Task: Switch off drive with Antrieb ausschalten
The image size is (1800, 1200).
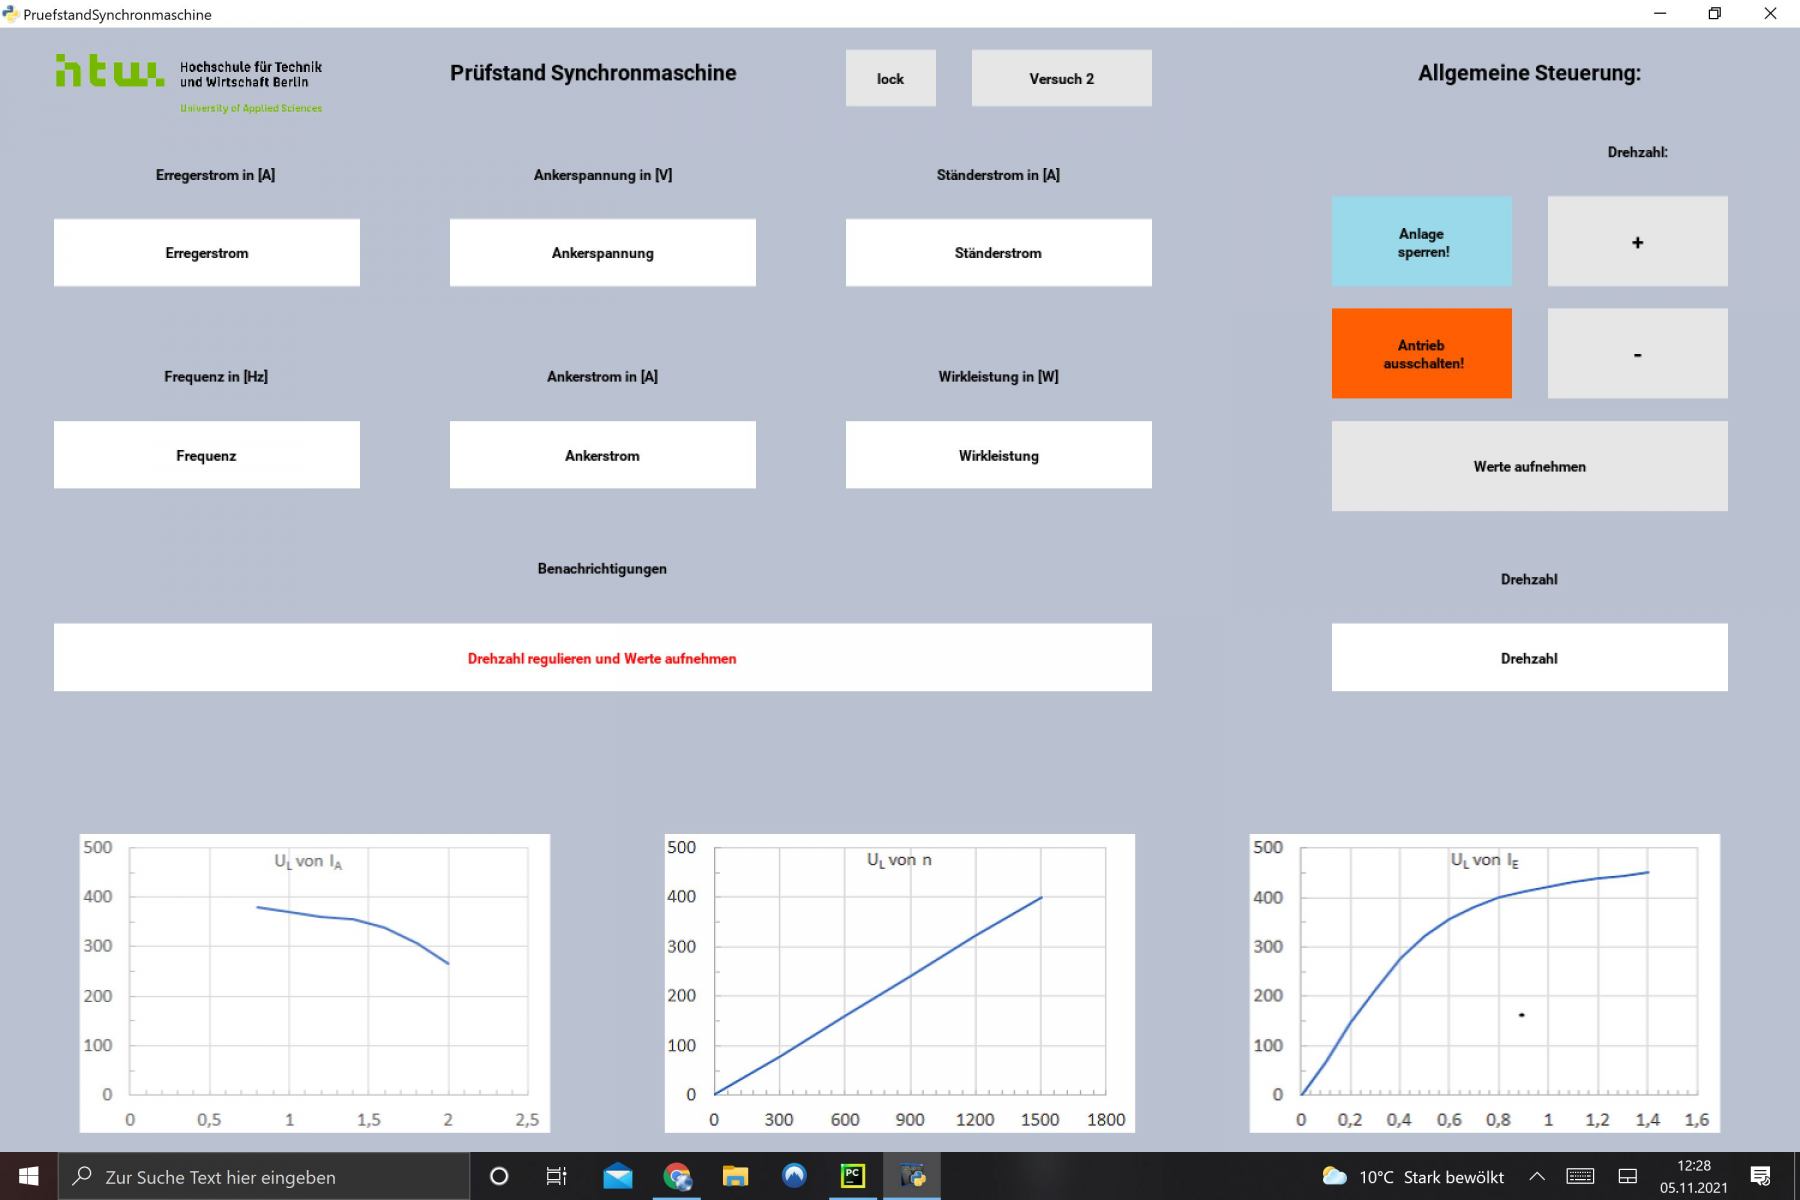Action: 1421,354
